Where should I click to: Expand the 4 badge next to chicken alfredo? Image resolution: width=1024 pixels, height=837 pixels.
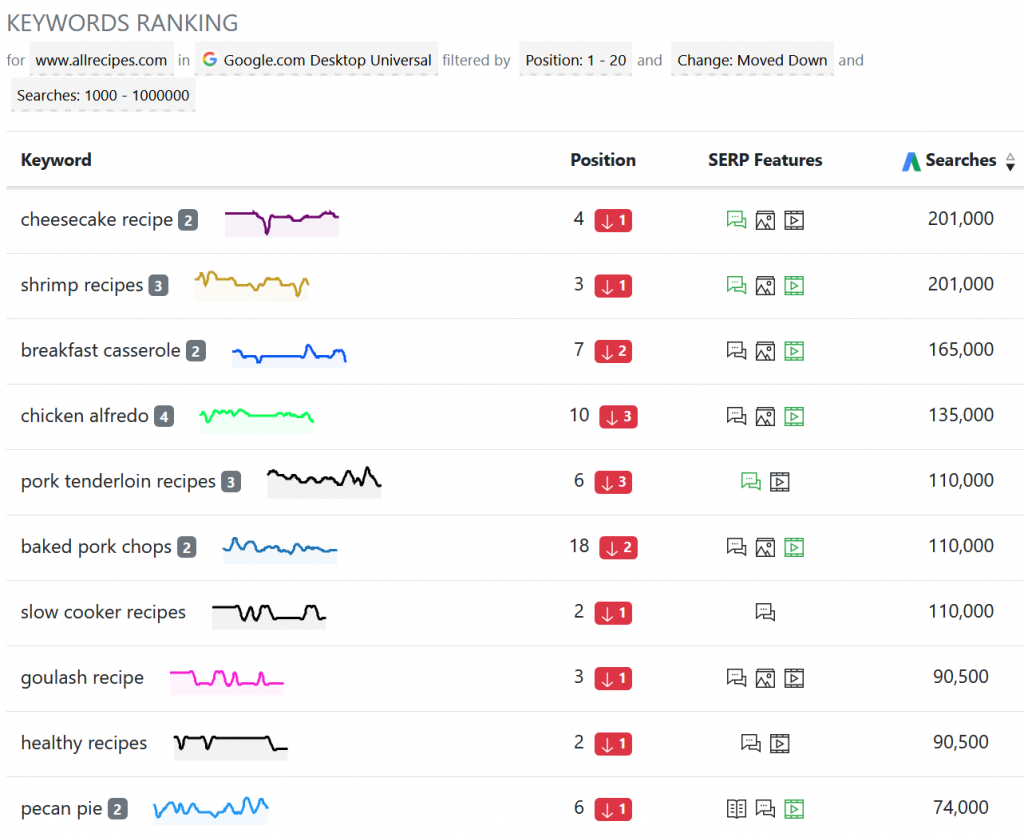[x=164, y=416]
